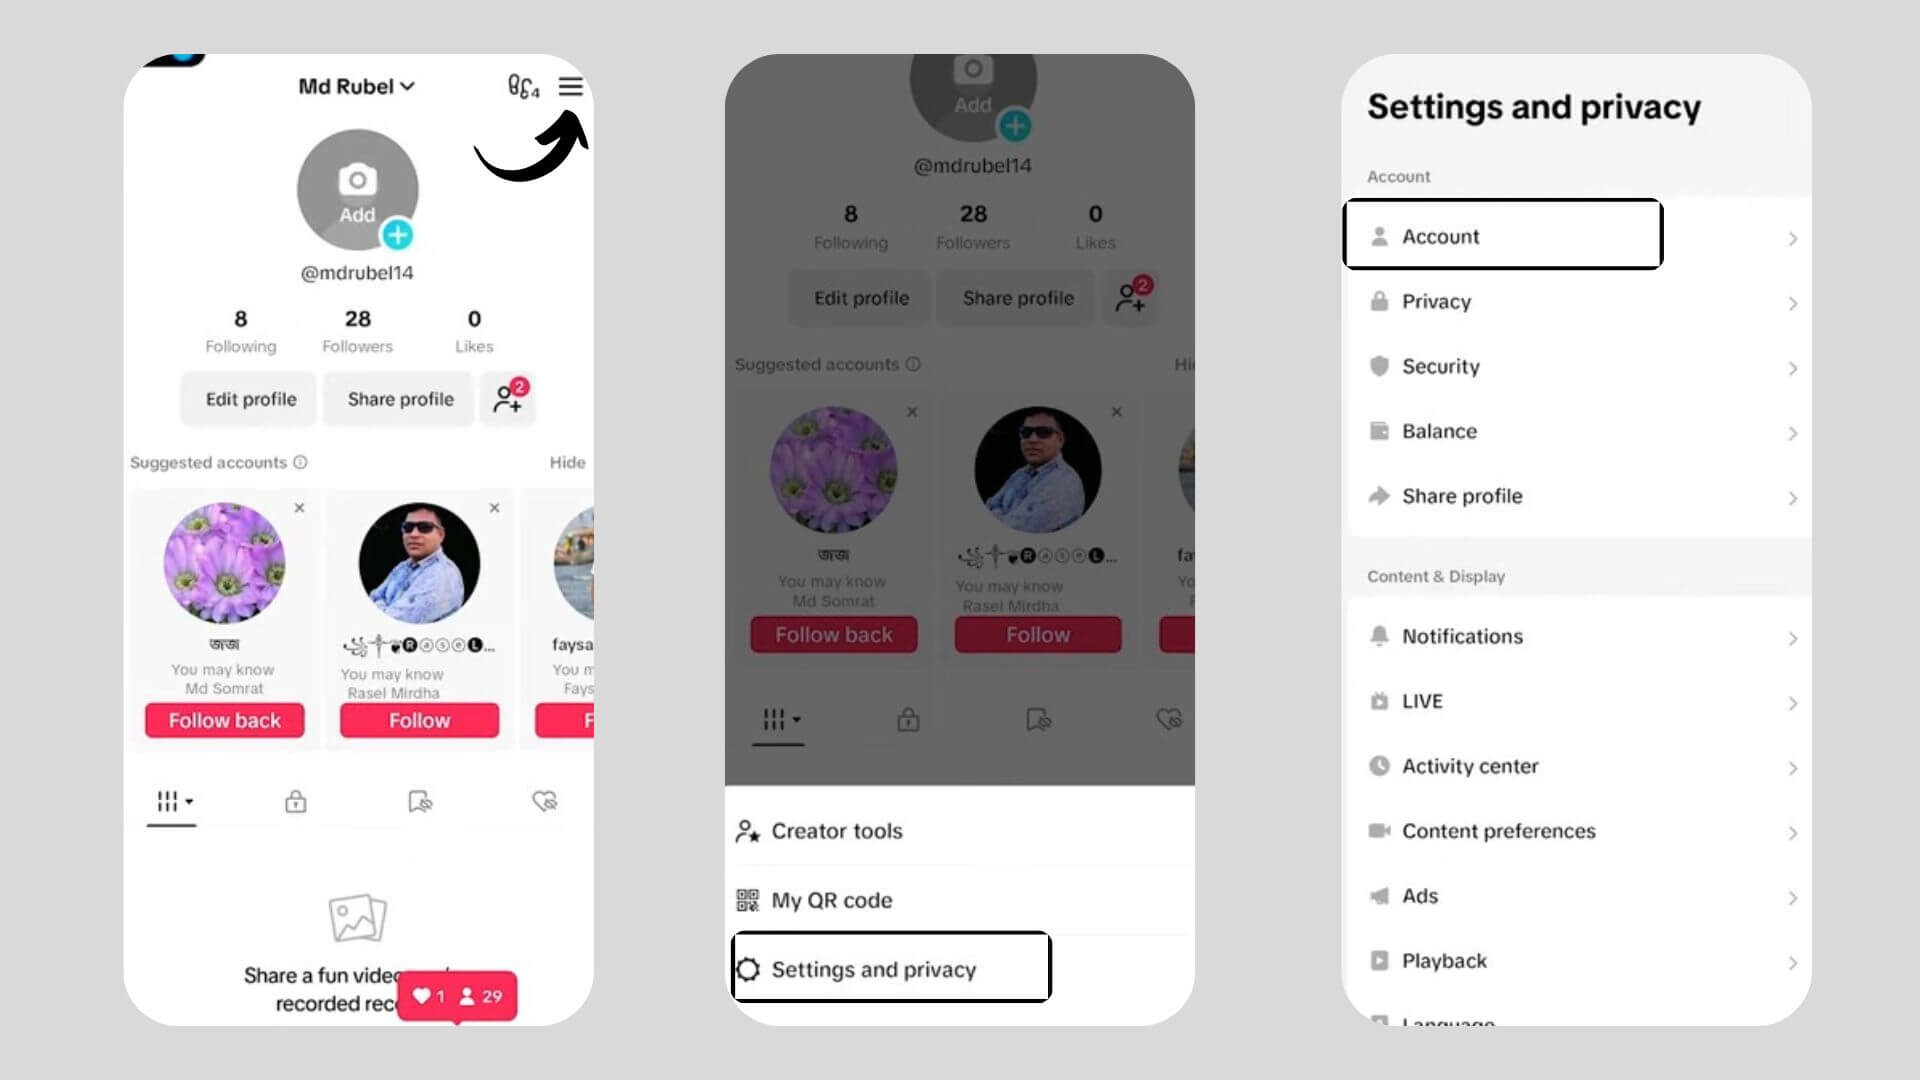
Task: Click Follow for Rasel Mirdha
Action: click(418, 719)
